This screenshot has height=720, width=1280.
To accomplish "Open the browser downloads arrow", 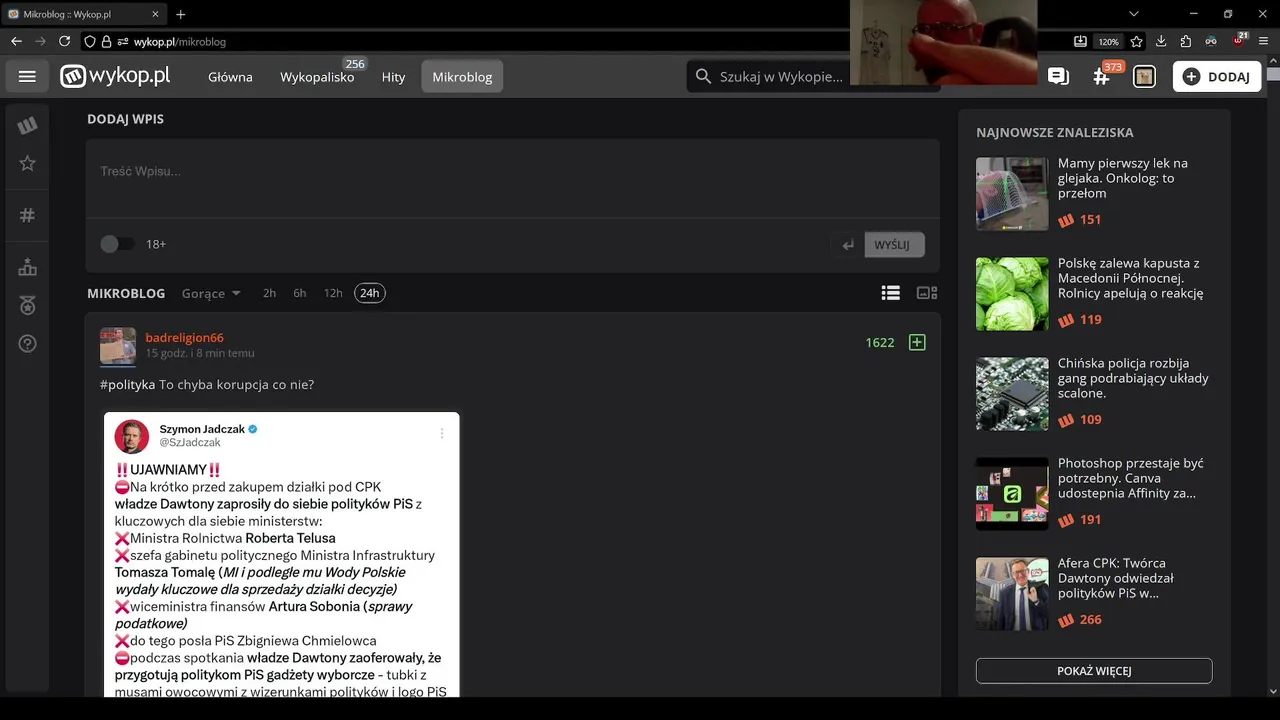I will [x=1161, y=42].
